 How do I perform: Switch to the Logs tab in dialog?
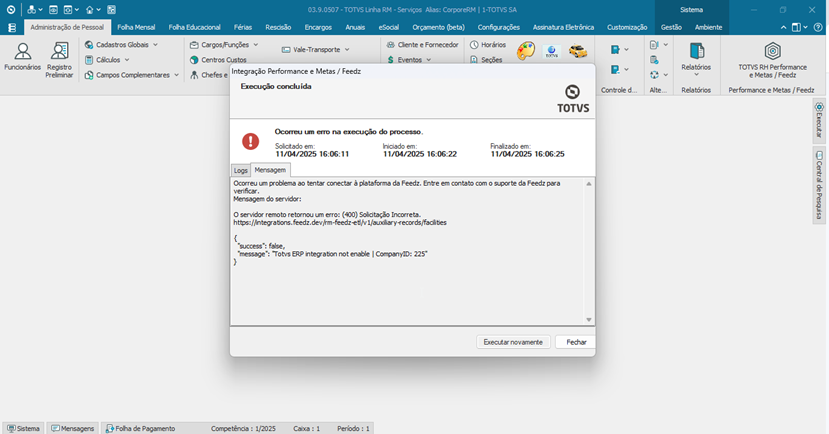click(x=241, y=170)
